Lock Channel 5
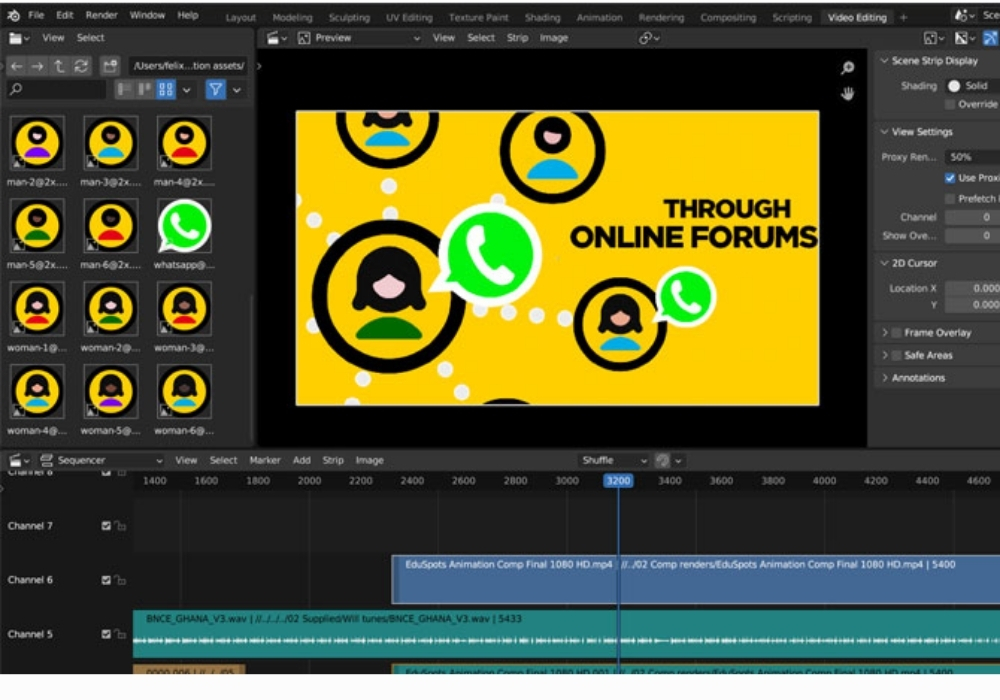 [x=121, y=635]
